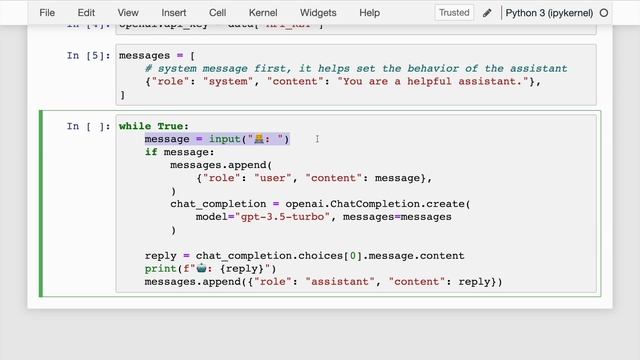Click openai.ChatCompletion.create call
The width and height of the screenshot is (640, 360).
tap(378, 204)
